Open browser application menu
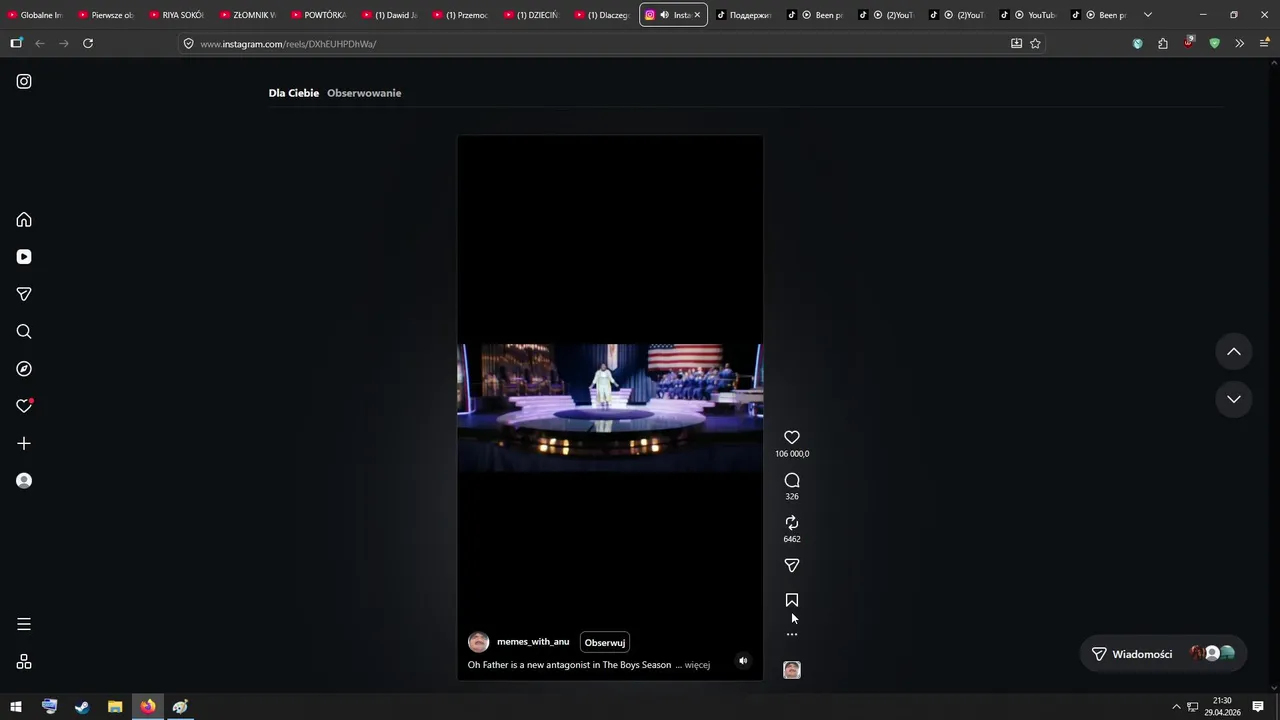This screenshot has height=720, width=1280. (x=1265, y=44)
